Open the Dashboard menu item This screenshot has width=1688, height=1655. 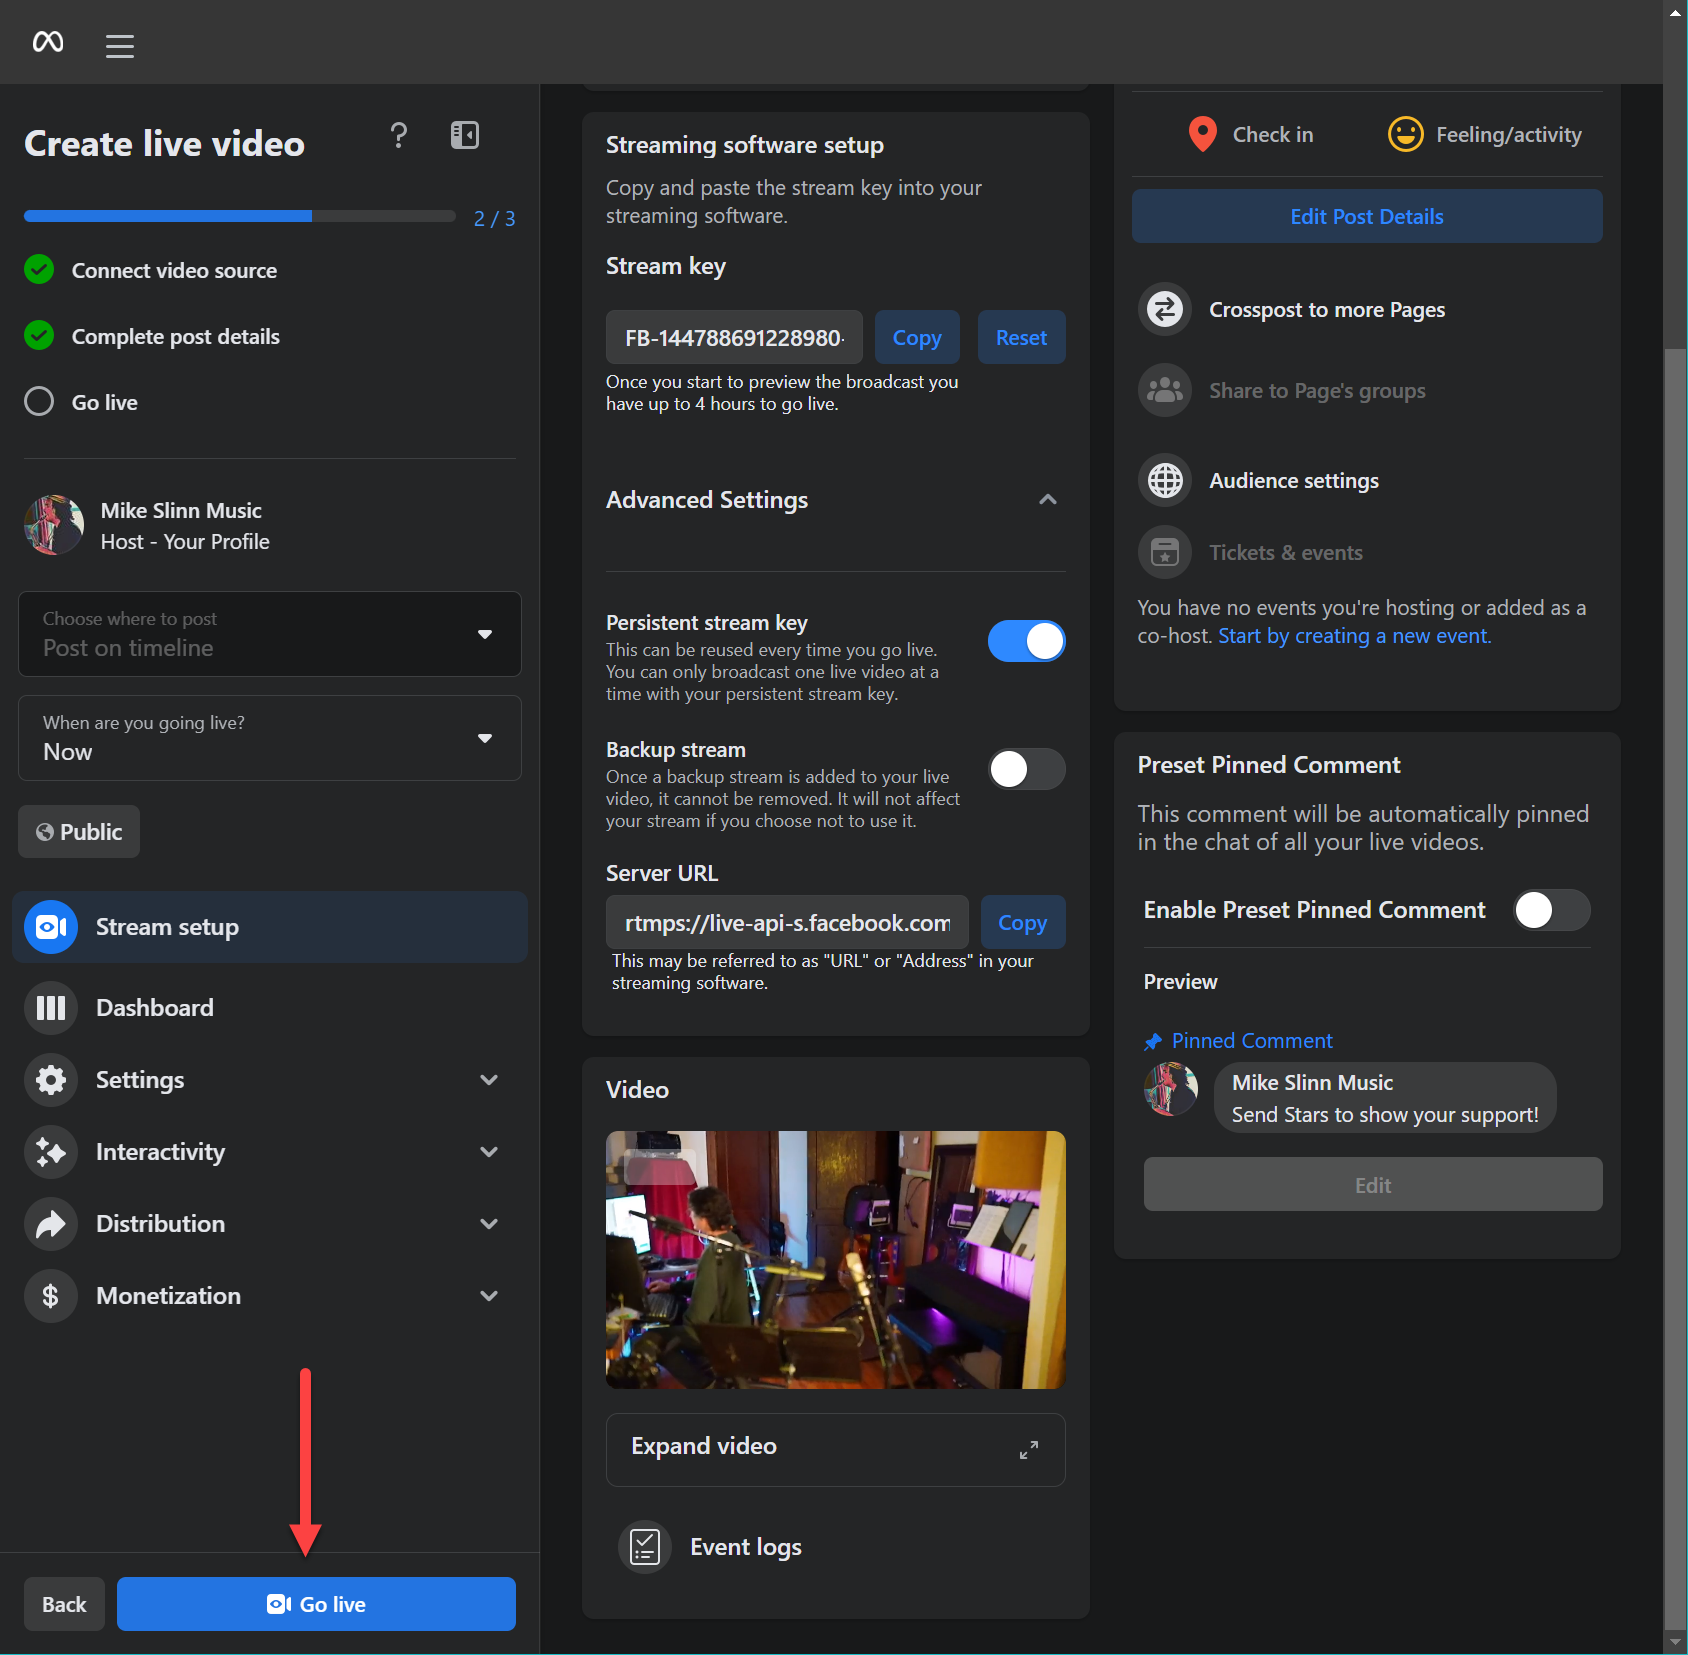point(155,1008)
